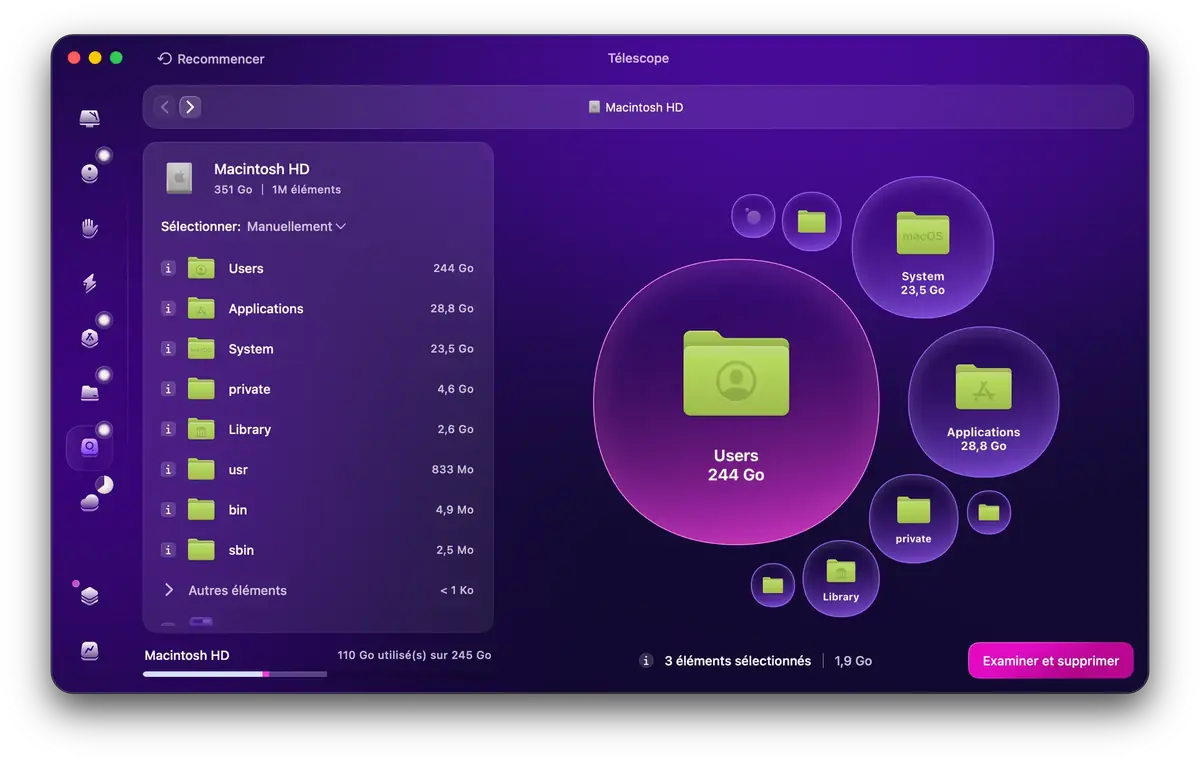Go back with the left arrow button
Viewport: 1200px width, 761px height.
(x=165, y=107)
